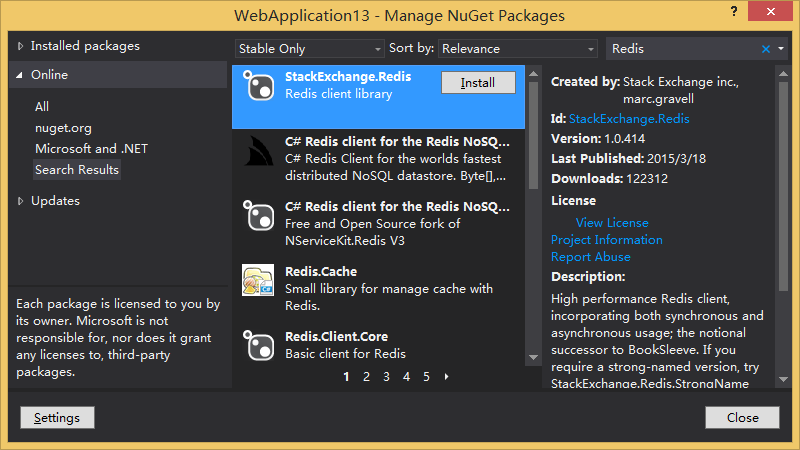
Task: Open the Sort by Relevance dropdown
Action: pos(518,49)
